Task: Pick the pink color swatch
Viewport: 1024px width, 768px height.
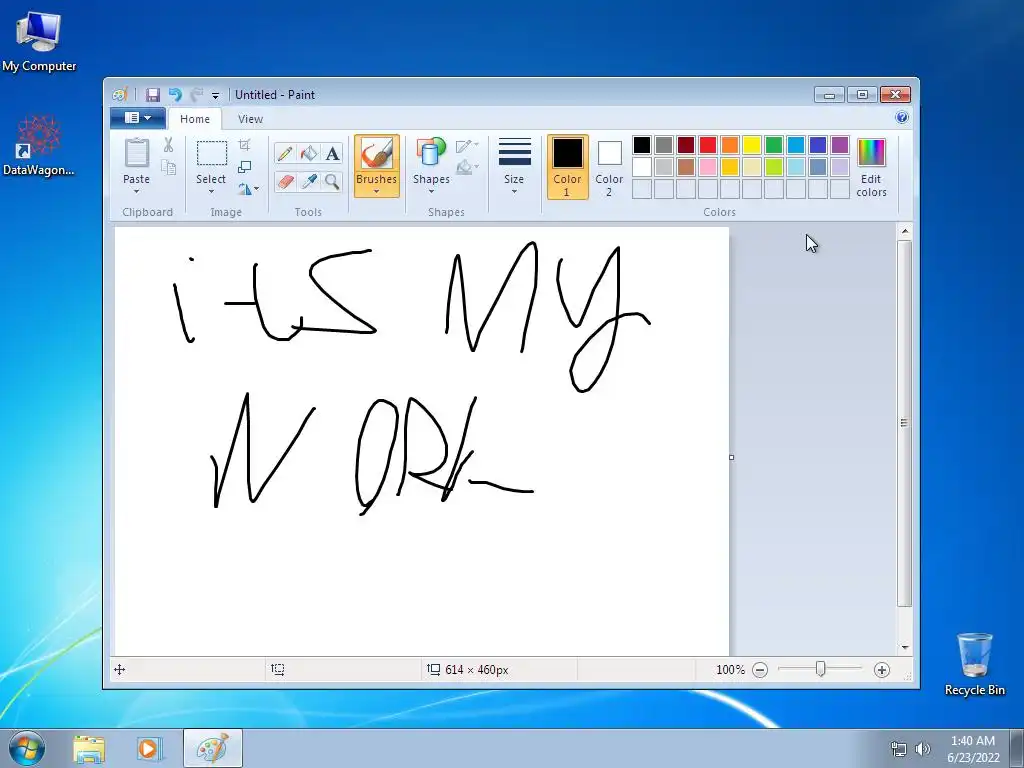Action: click(708, 167)
